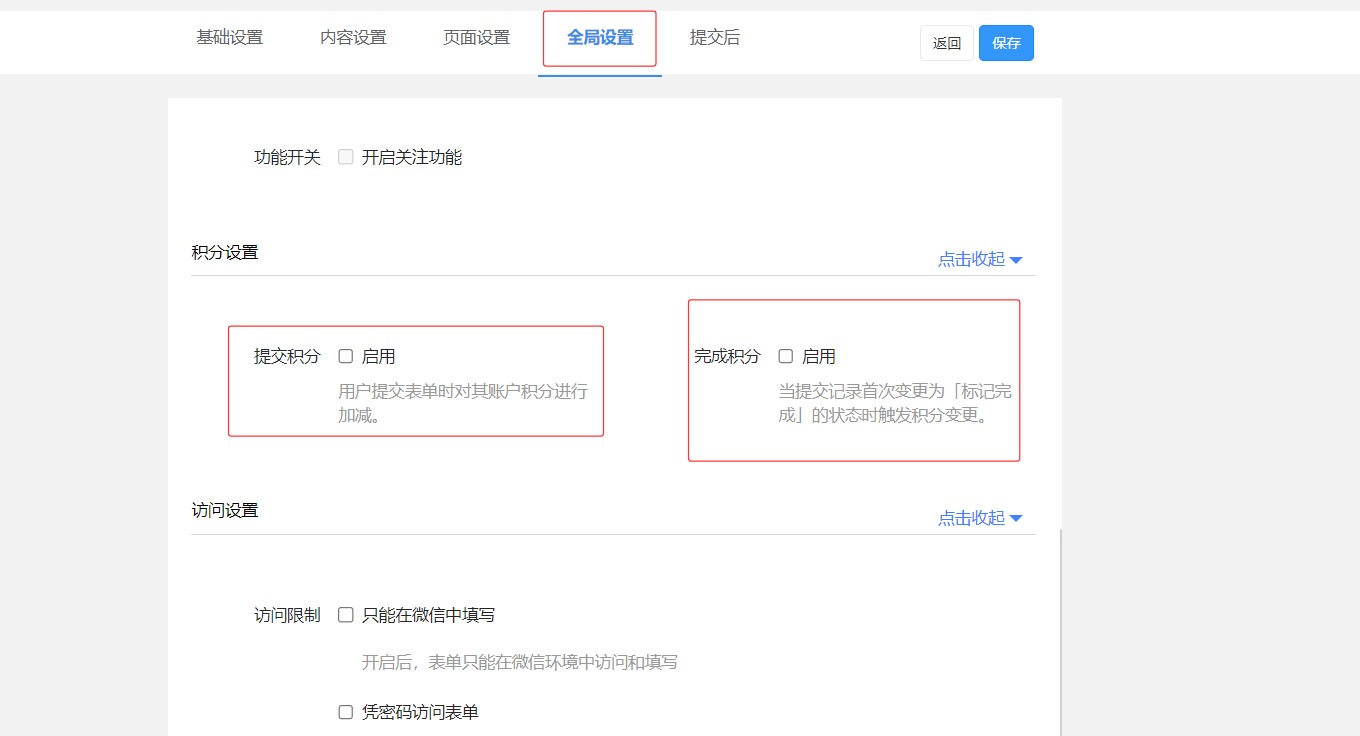This screenshot has height=736, width=1360.
Task: Click the 访问限制 field label
Action: point(287,615)
